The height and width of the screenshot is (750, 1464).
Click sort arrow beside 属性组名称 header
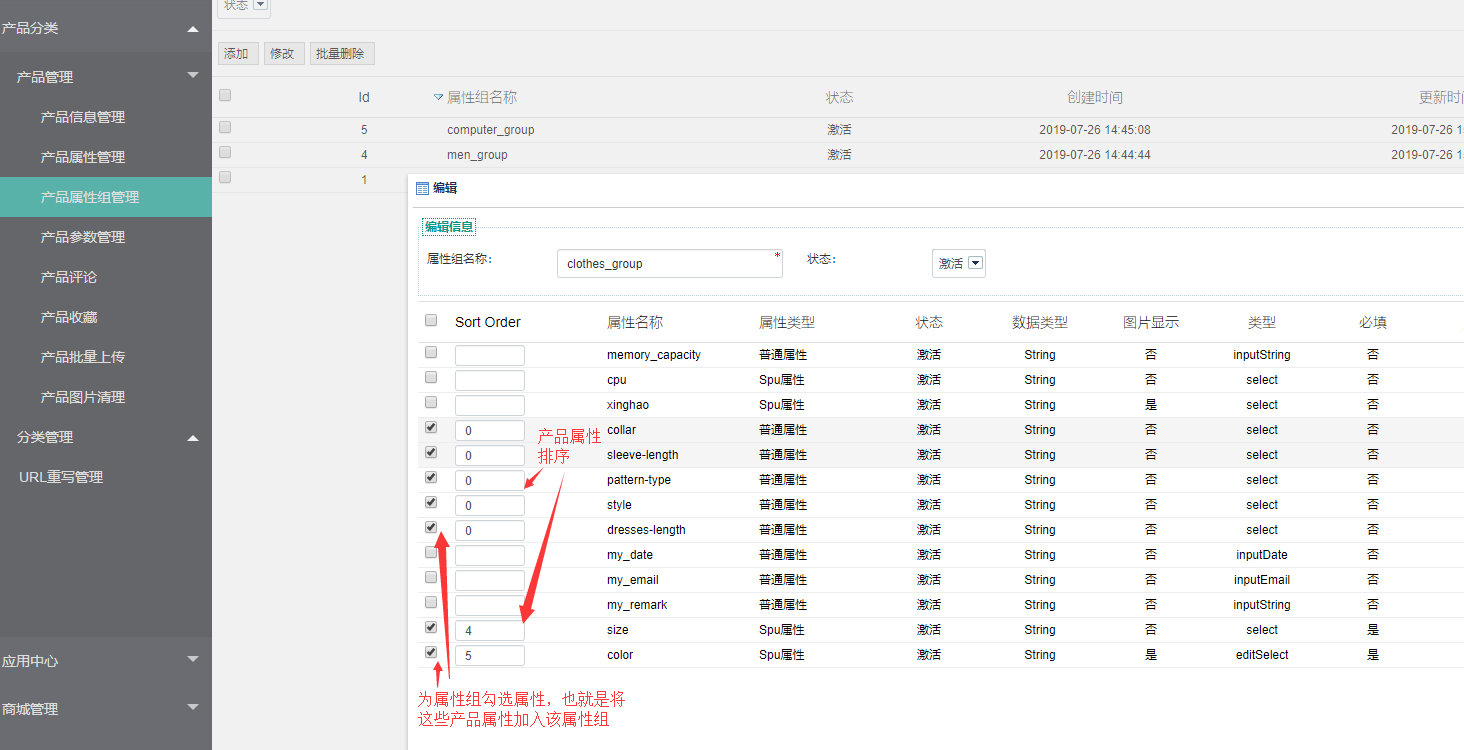click(438, 98)
